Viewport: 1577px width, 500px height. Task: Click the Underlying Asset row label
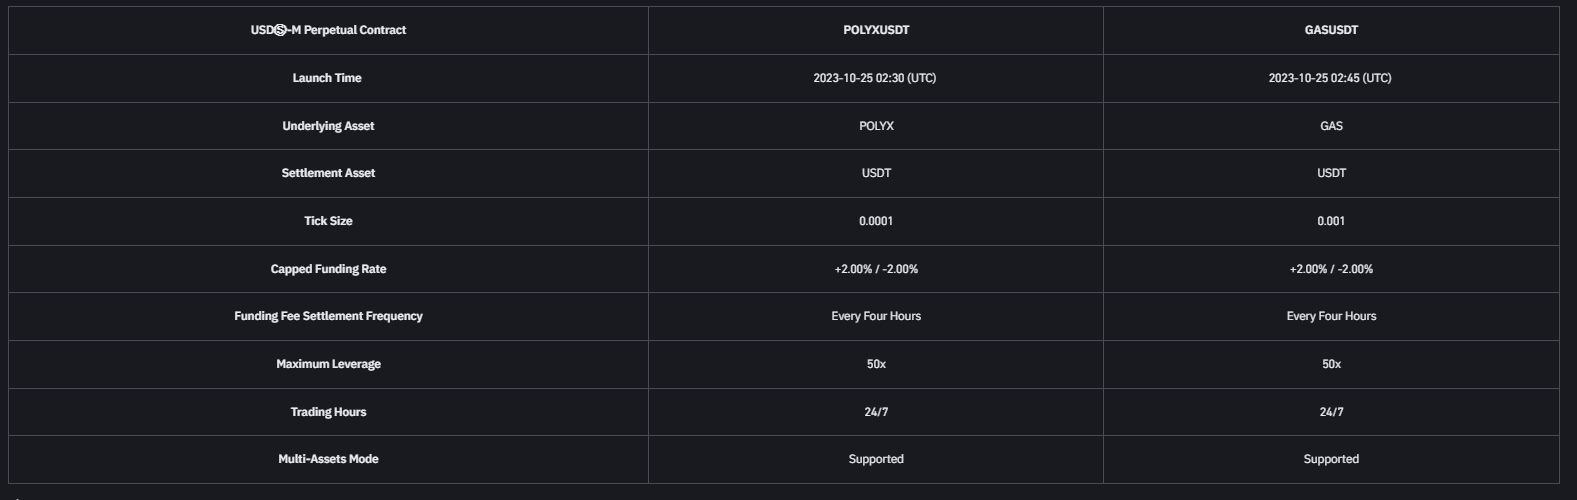pyautogui.click(x=328, y=126)
